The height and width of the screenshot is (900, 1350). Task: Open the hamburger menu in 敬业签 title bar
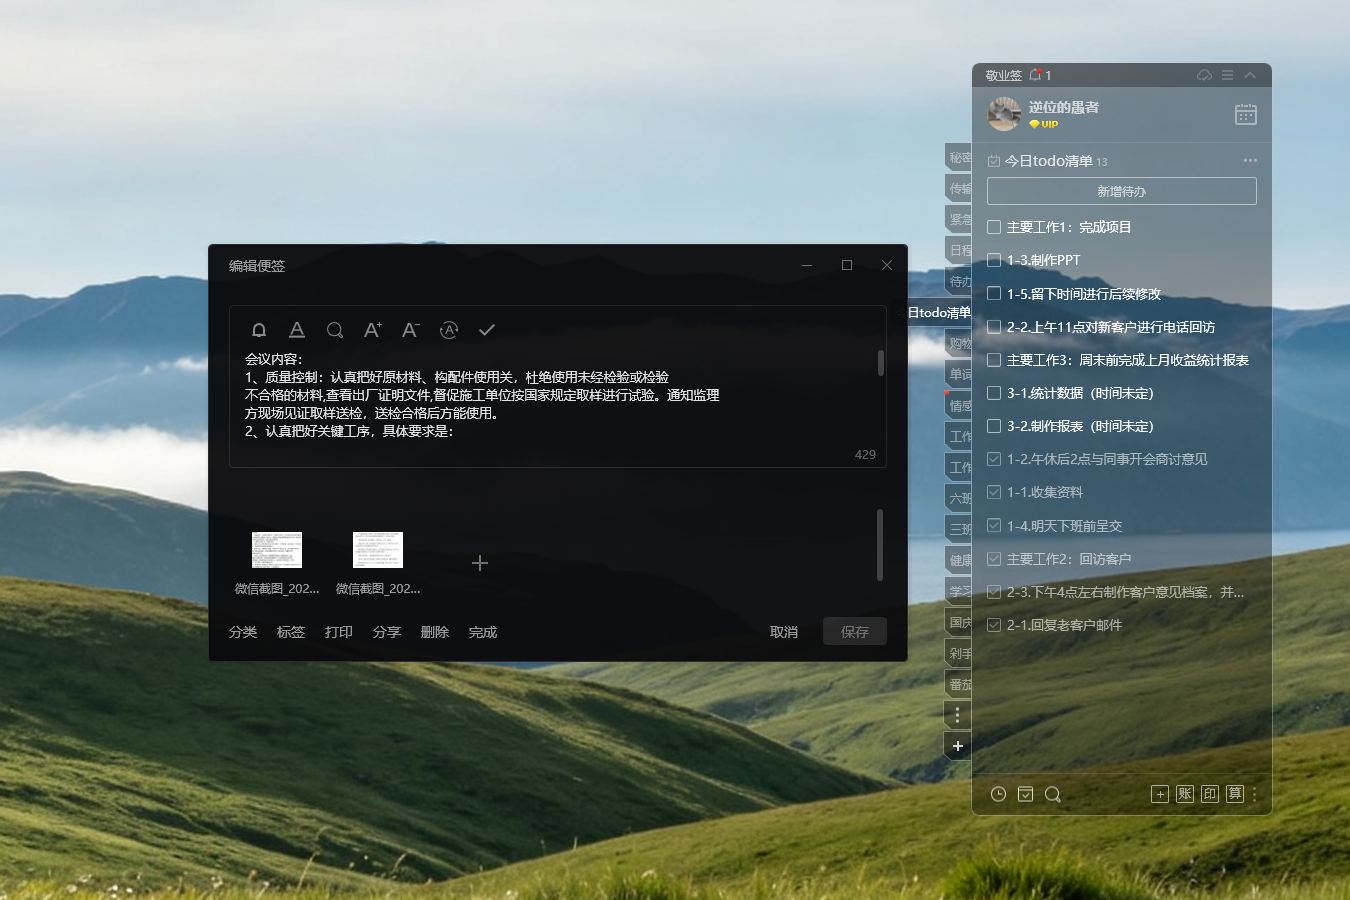[1227, 75]
